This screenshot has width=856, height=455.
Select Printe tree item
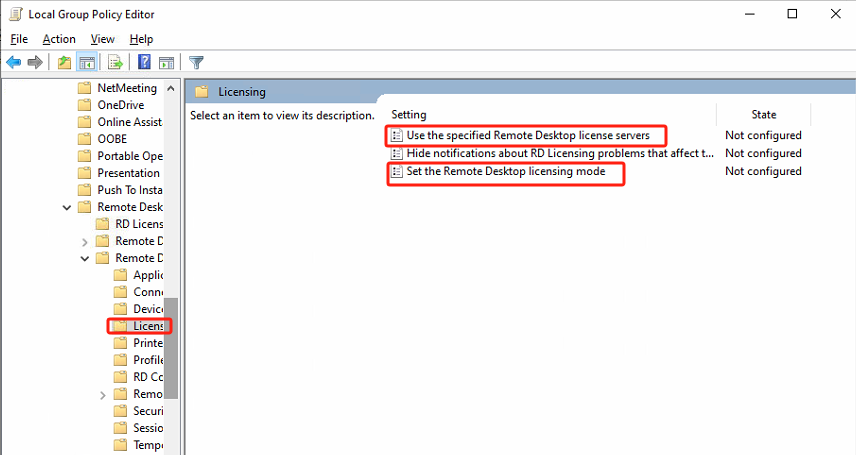pos(148,343)
